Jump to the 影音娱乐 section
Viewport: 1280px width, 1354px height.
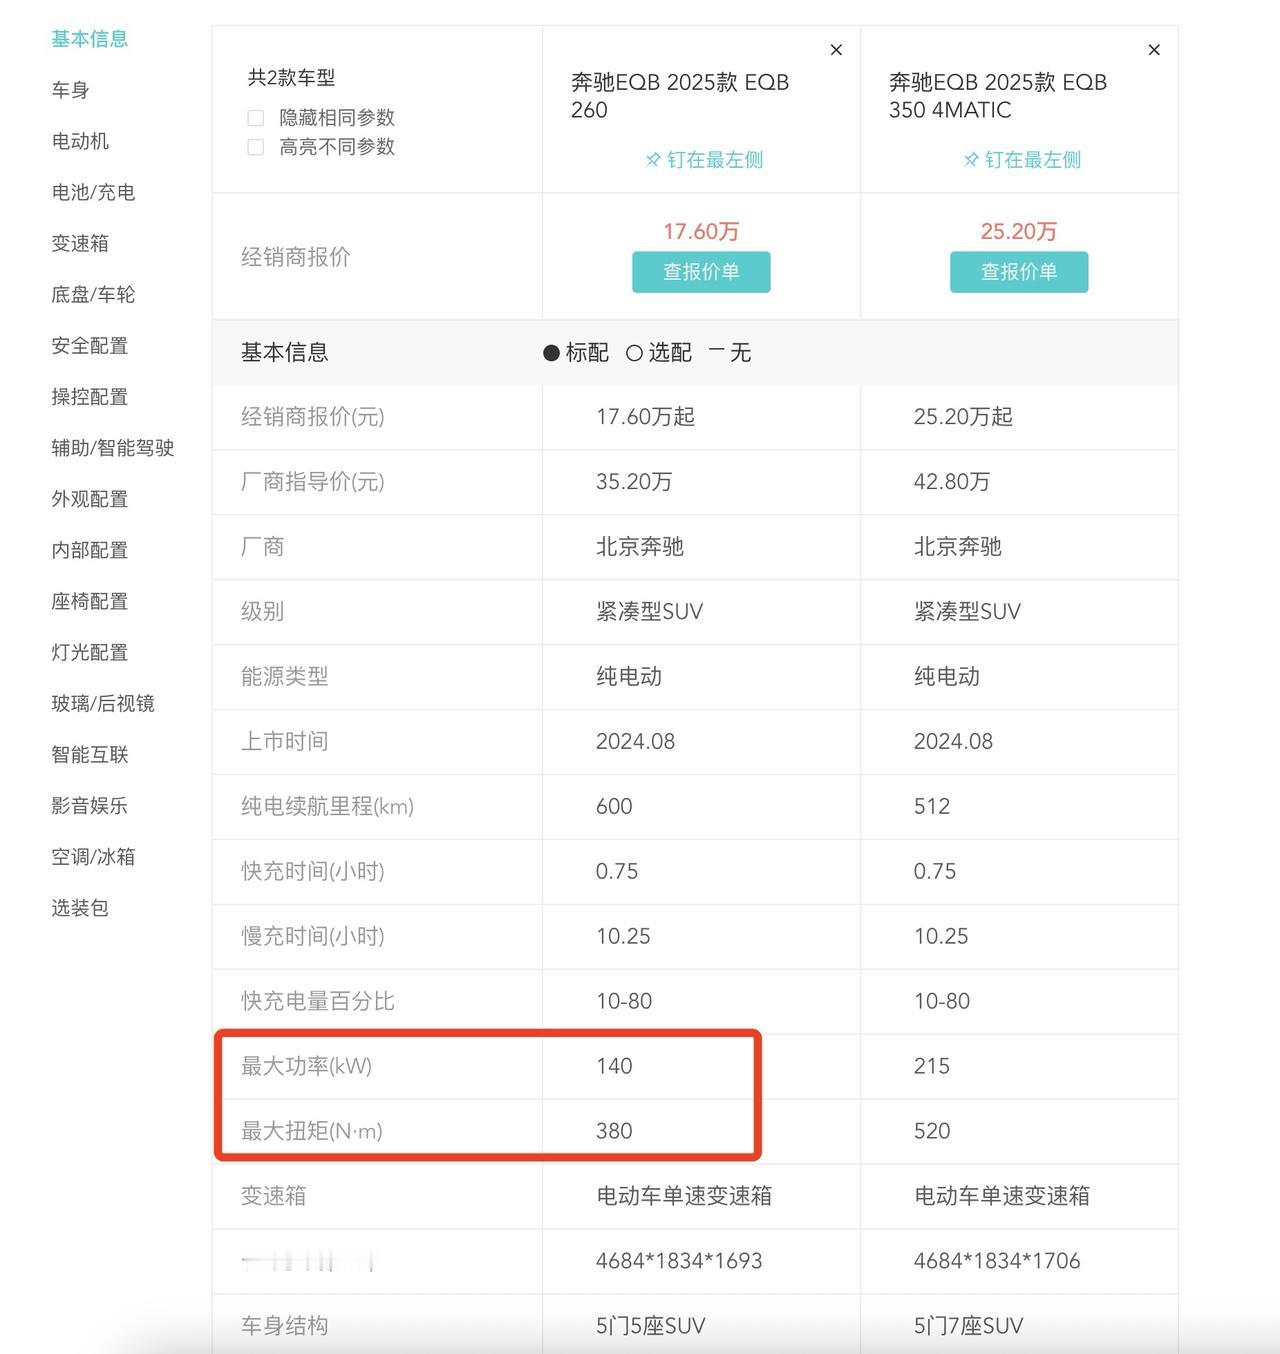pyautogui.click(x=90, y=805)
